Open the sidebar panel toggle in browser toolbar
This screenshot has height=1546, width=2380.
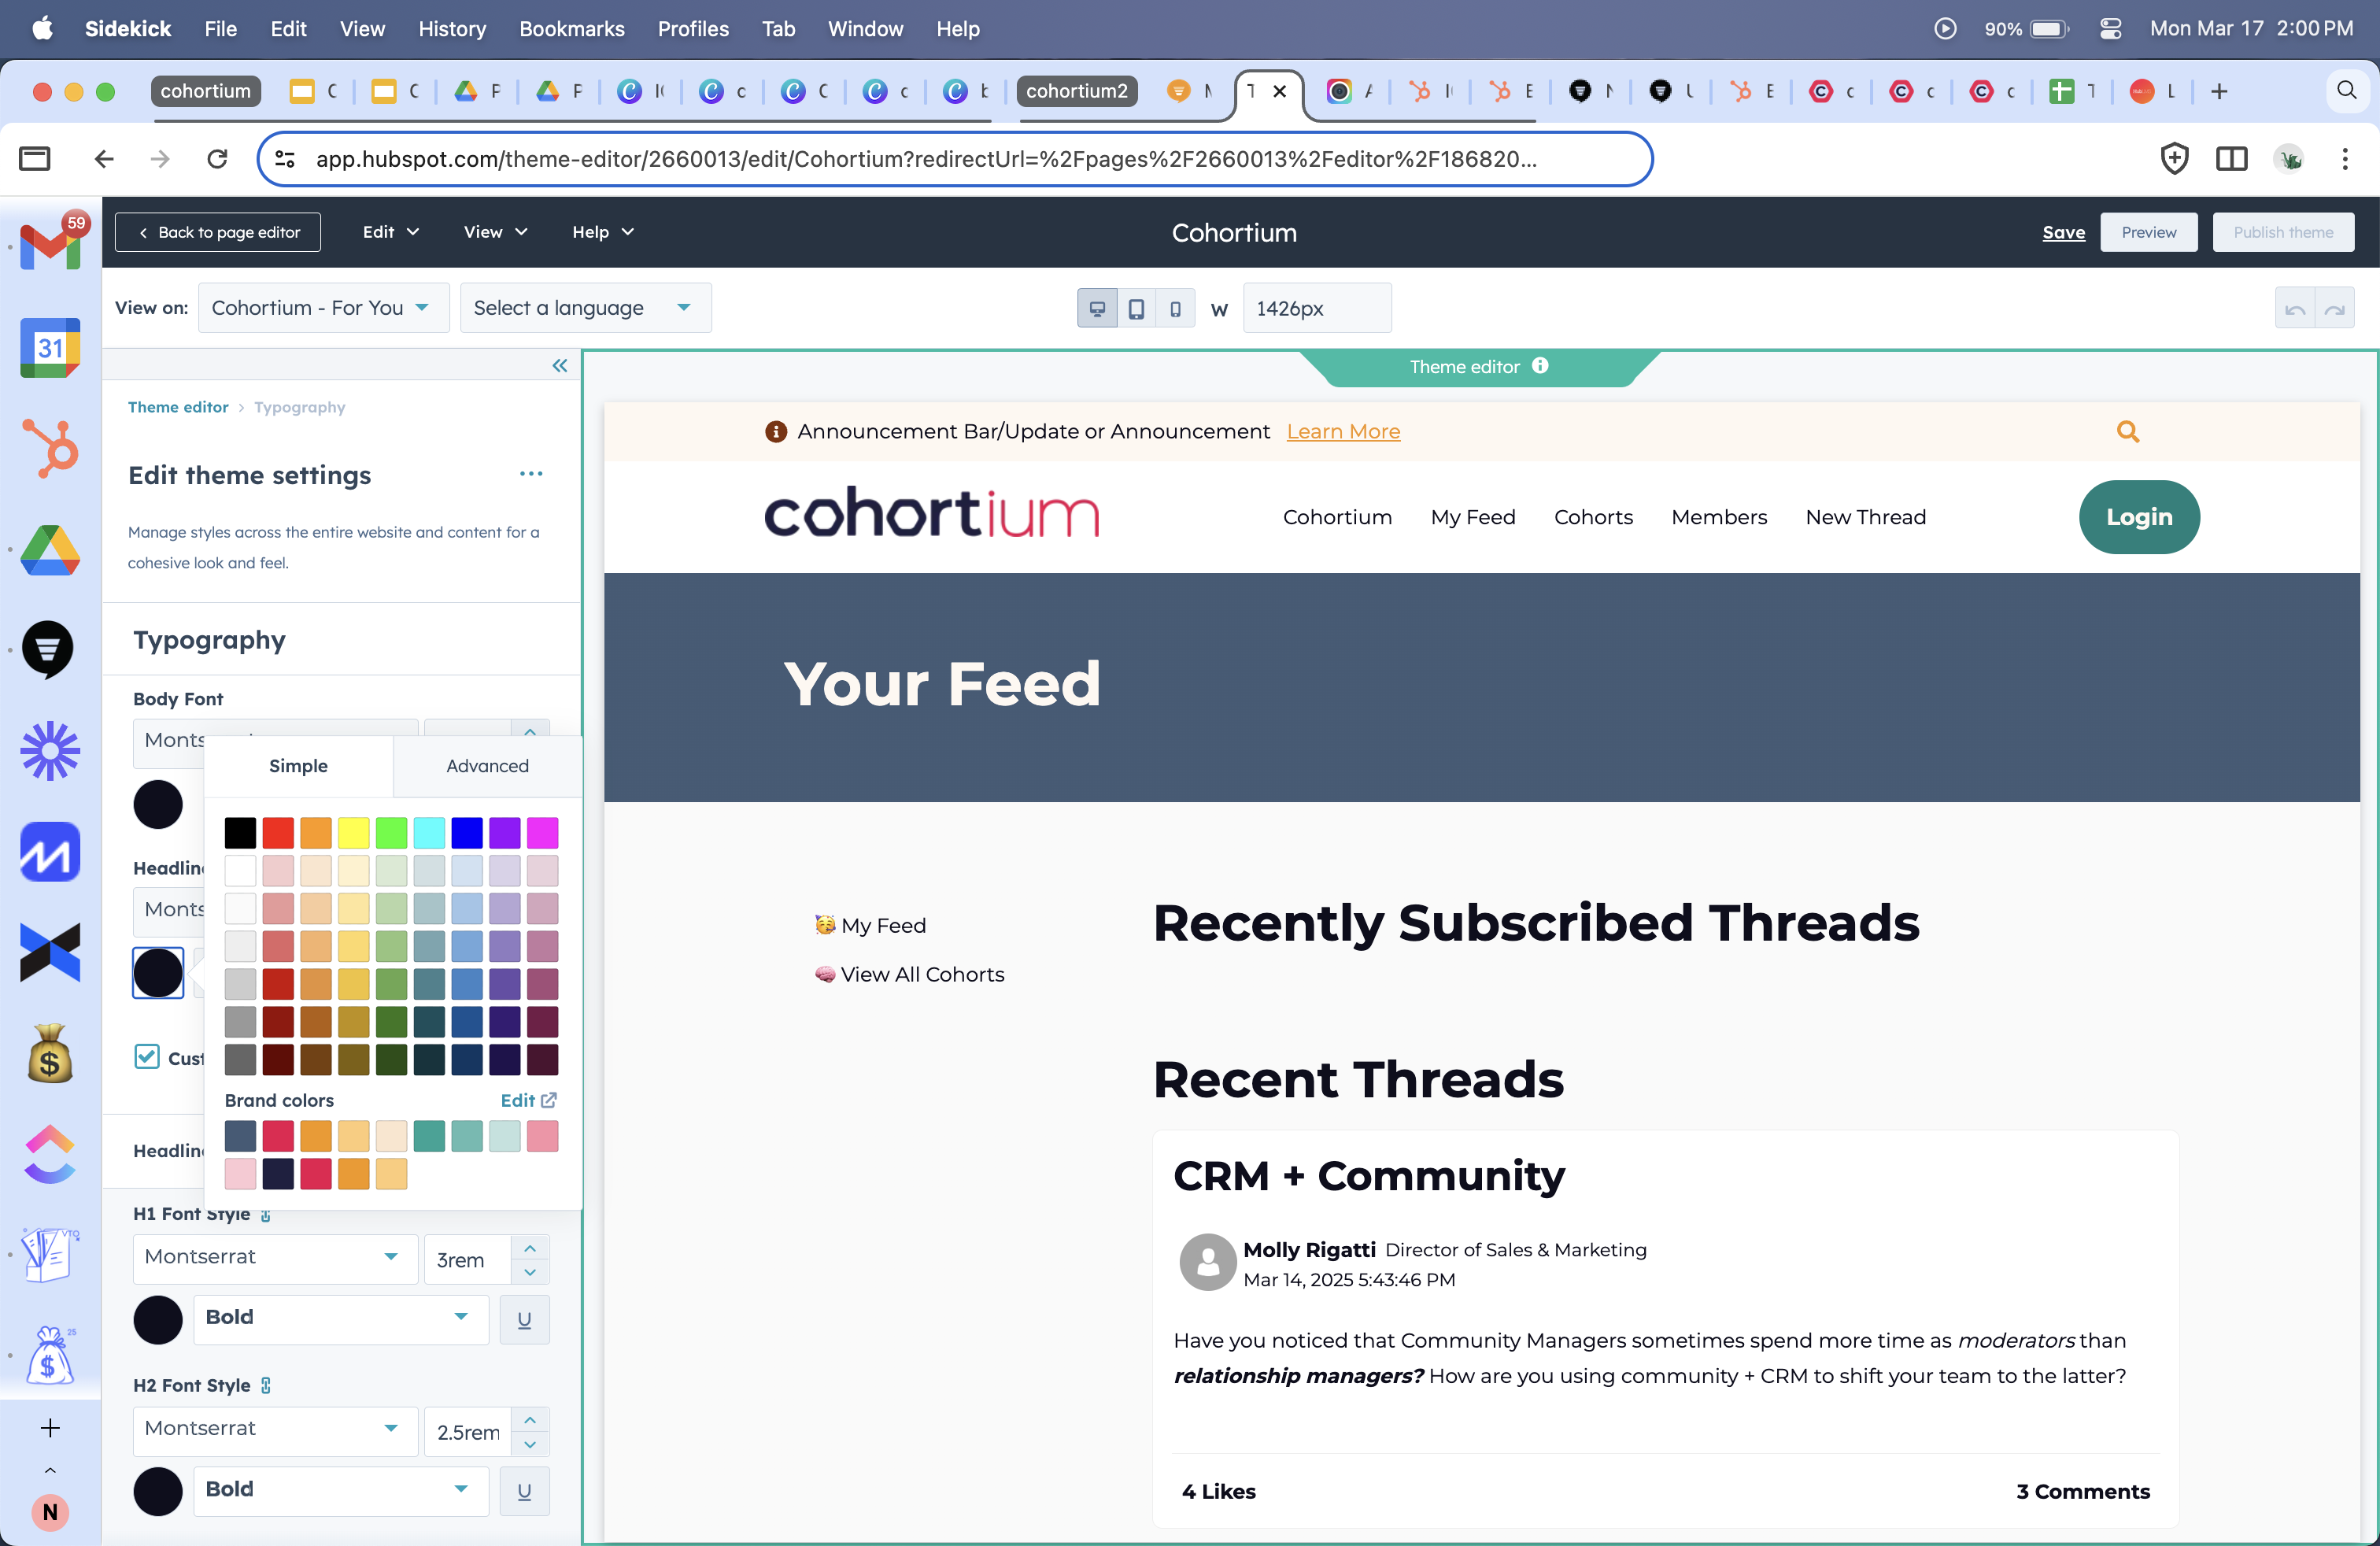[35, 159]
